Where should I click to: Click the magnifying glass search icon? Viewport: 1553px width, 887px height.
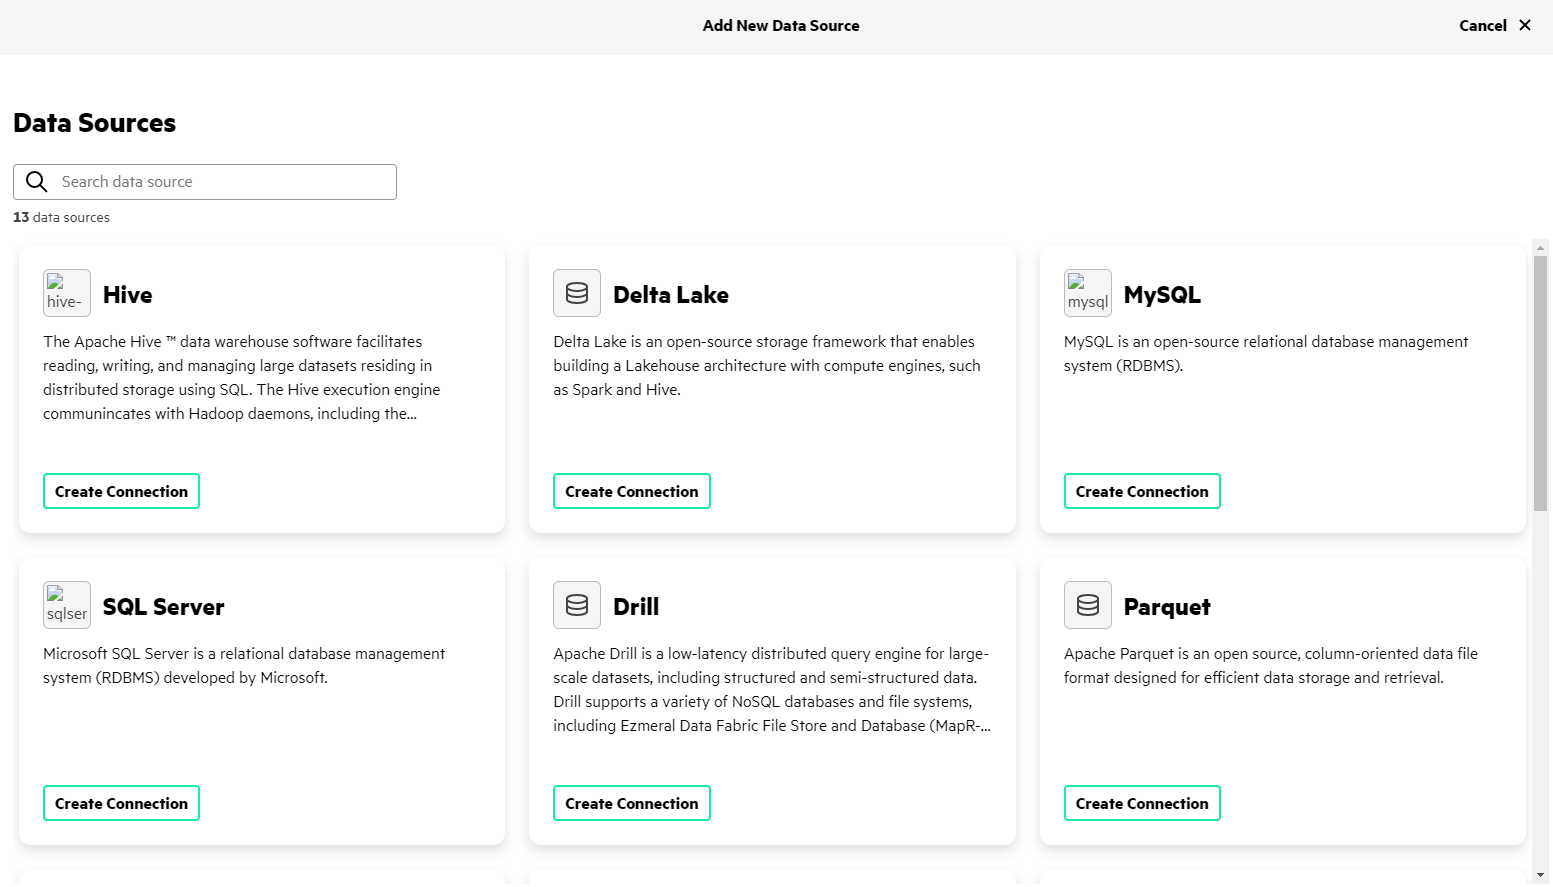pyautogui.click(x=37, y=182)
